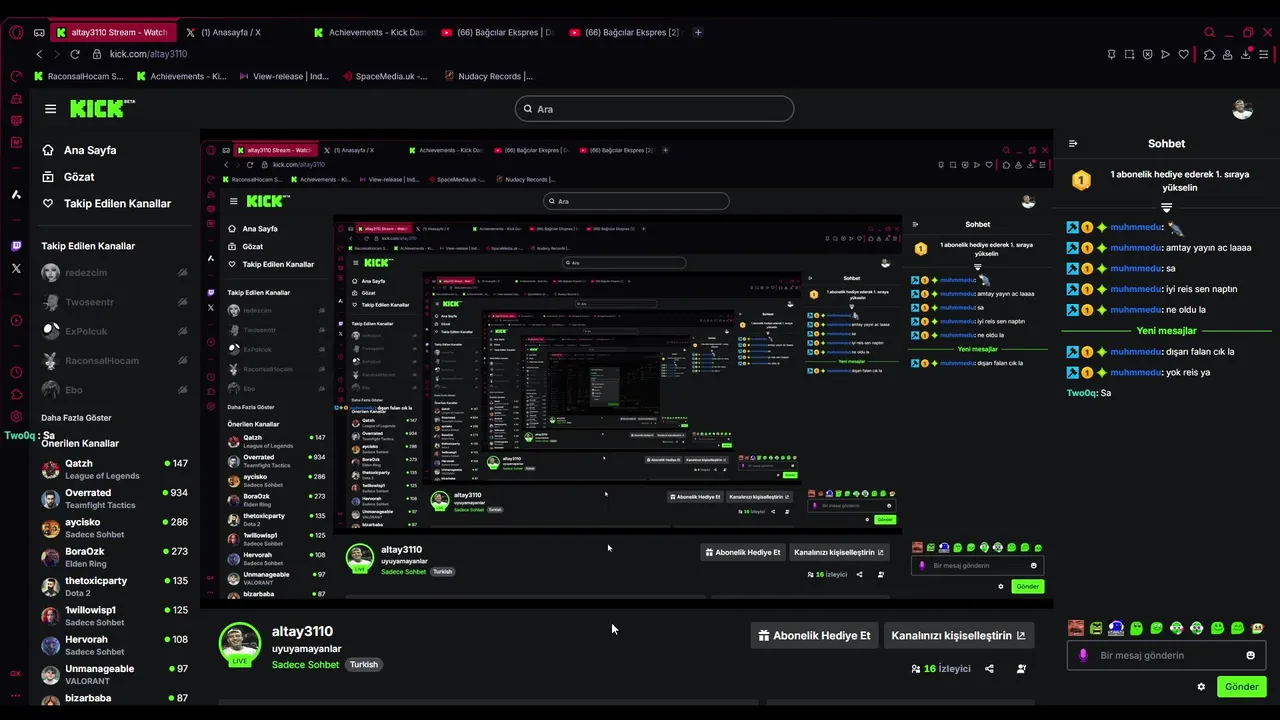This screenshot has width=1280, height=720.
Task: Reload the page
Action: pos(75,54)
